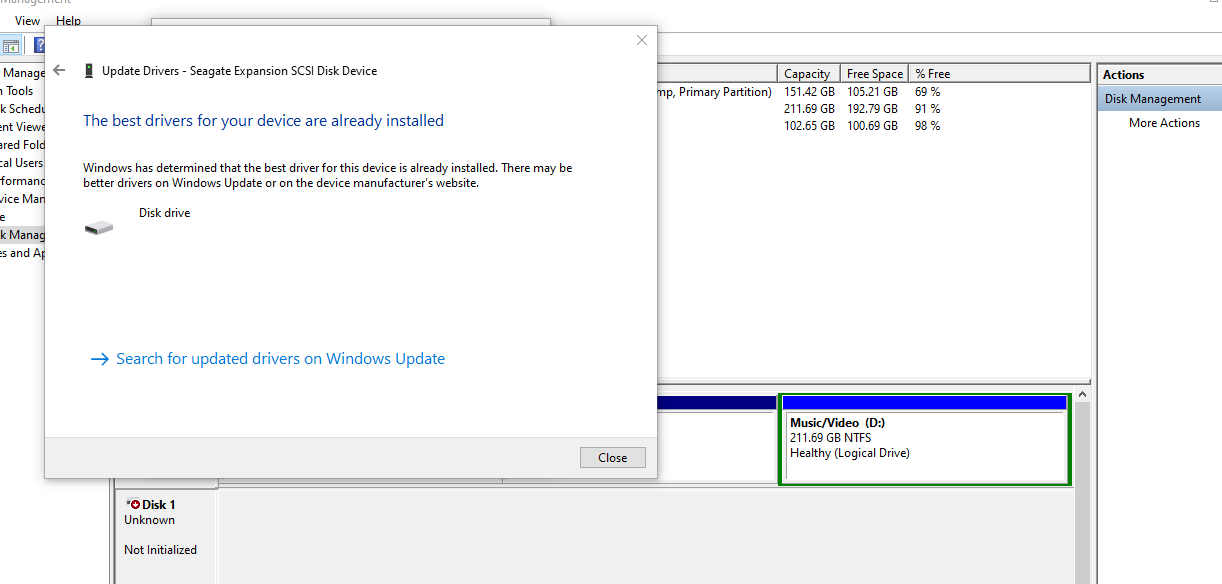
Task: Sort volumes by % Free column
Action: click(x=999, y=73)
